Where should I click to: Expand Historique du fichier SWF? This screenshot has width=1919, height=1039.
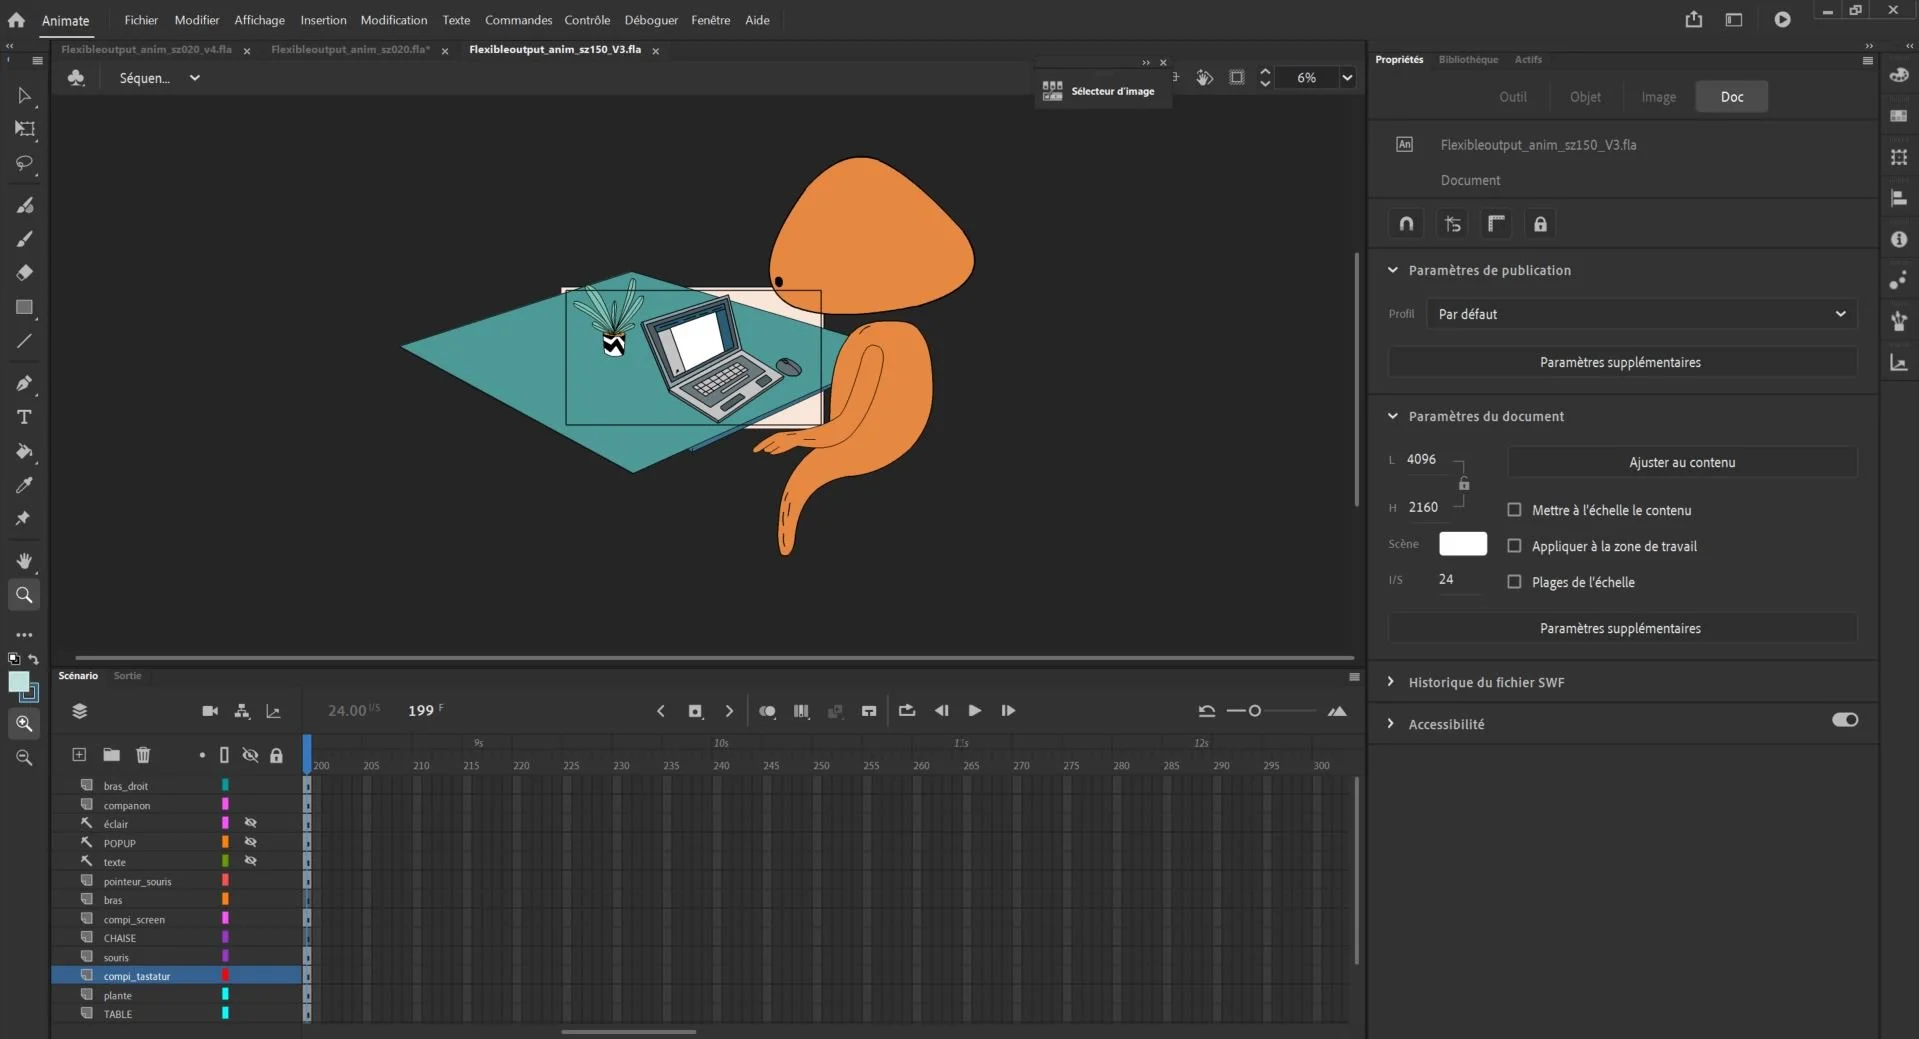coord(1389,681)
